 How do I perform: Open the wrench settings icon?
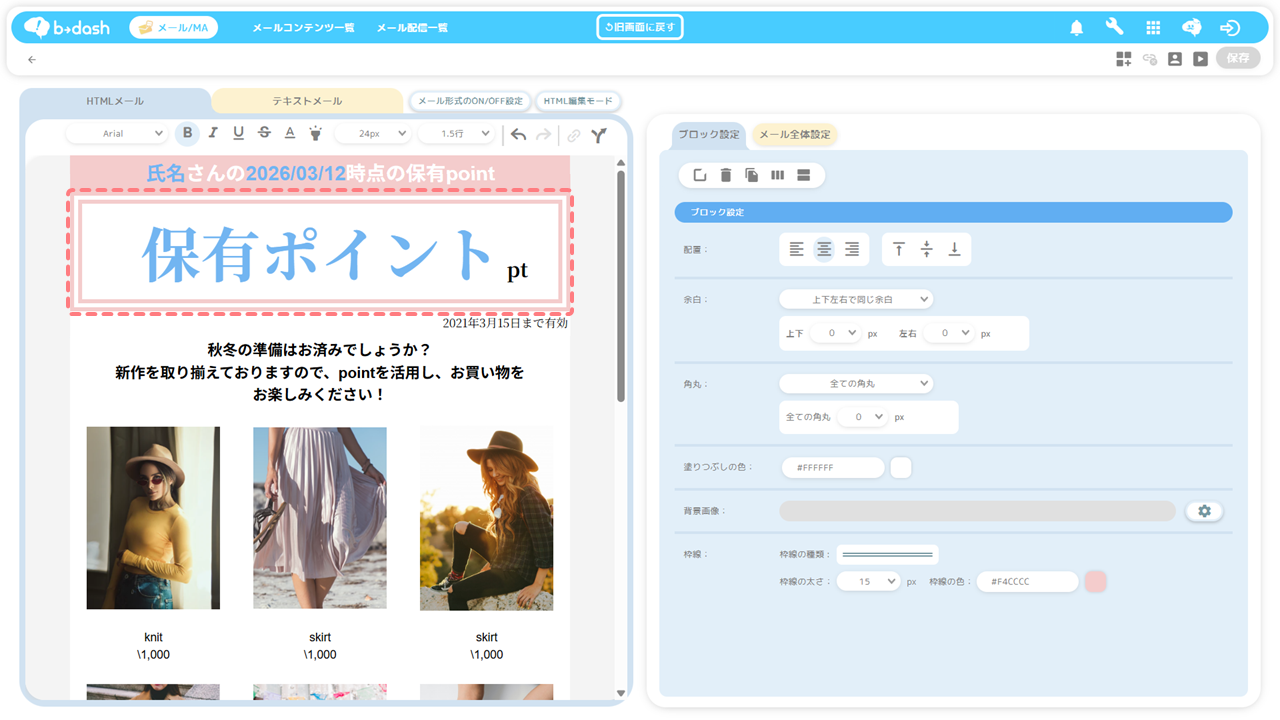(1114, 28)
